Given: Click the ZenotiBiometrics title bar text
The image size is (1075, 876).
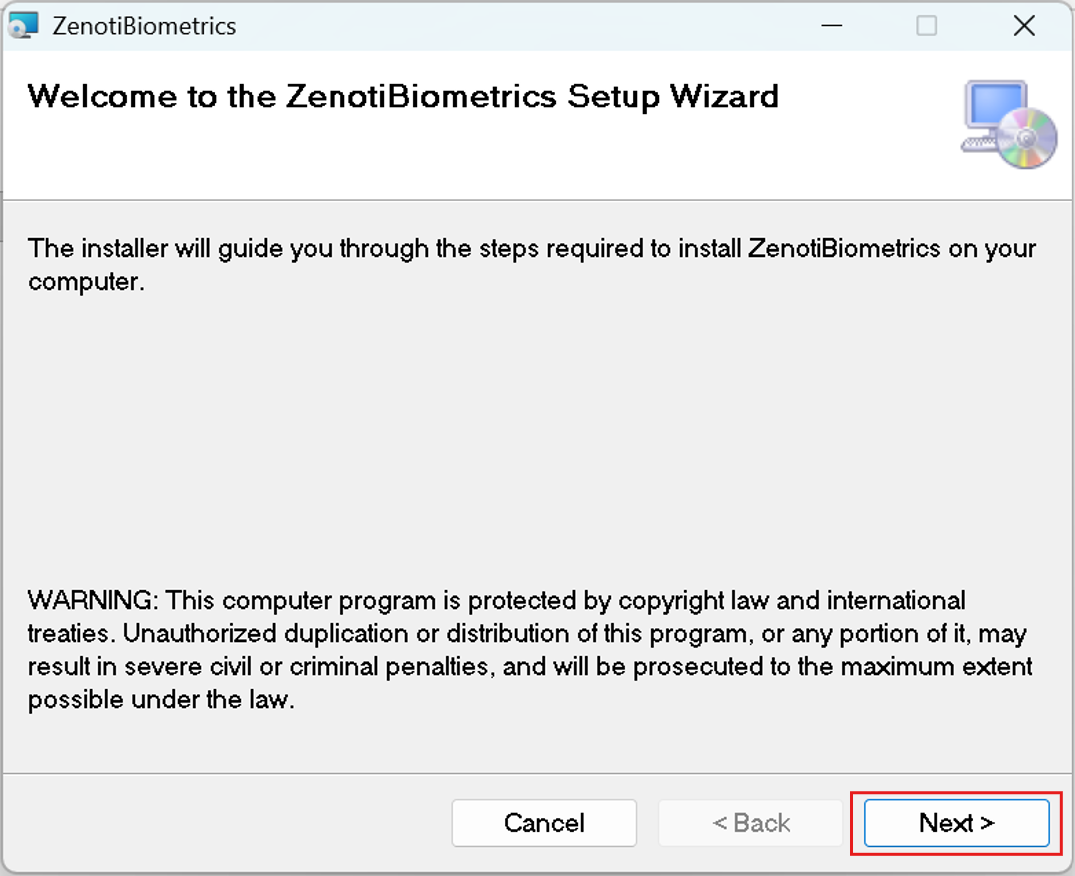Looking at the screenshot, I should pyautogui.click(x=142, y=25).
